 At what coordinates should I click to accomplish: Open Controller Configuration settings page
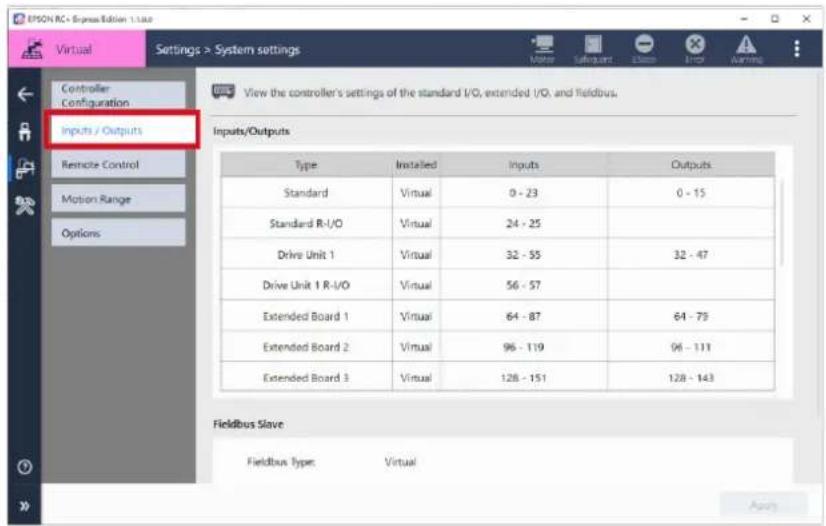[119, 95]
